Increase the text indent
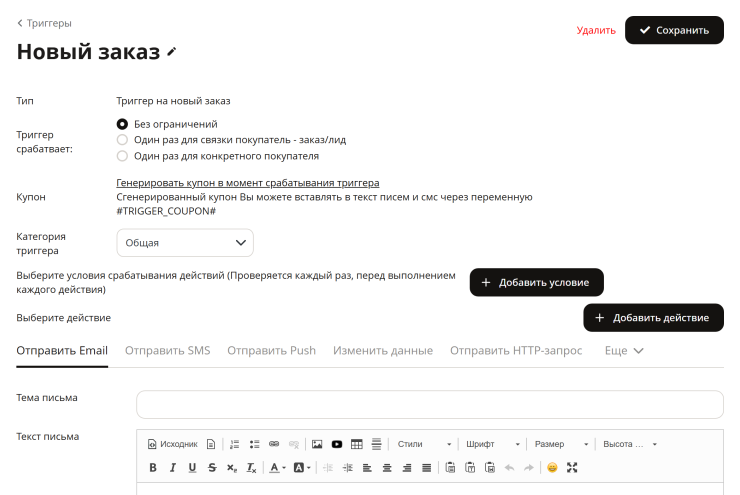The height and width of the screenshot is (495, 740). point(348,468)
